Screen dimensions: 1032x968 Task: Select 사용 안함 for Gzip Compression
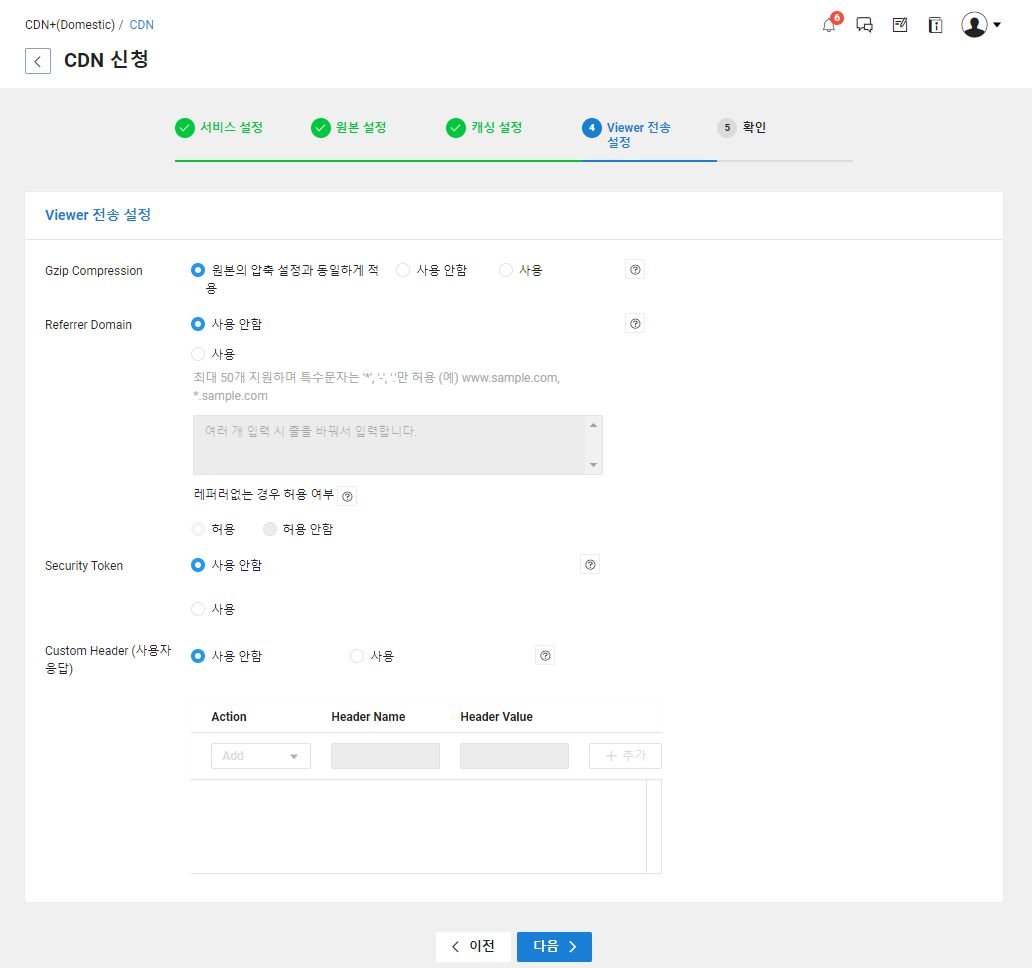click(403, 270)
